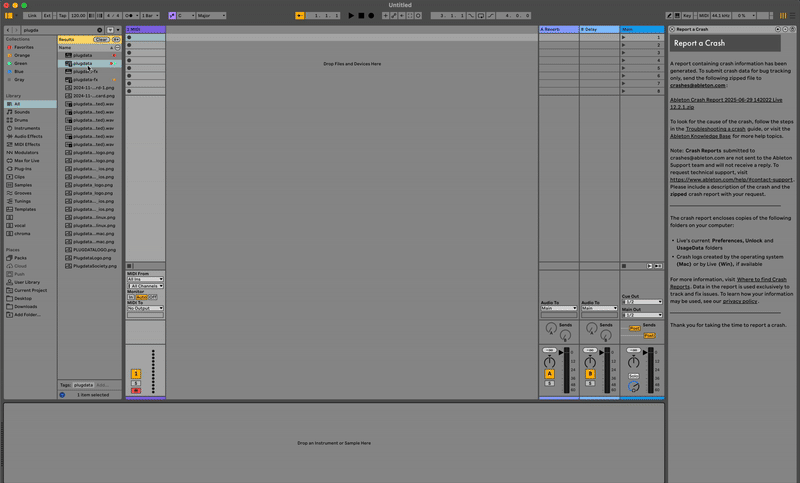
Task: Open the No Output MIDI To dropdown
Action: [145, 308]
